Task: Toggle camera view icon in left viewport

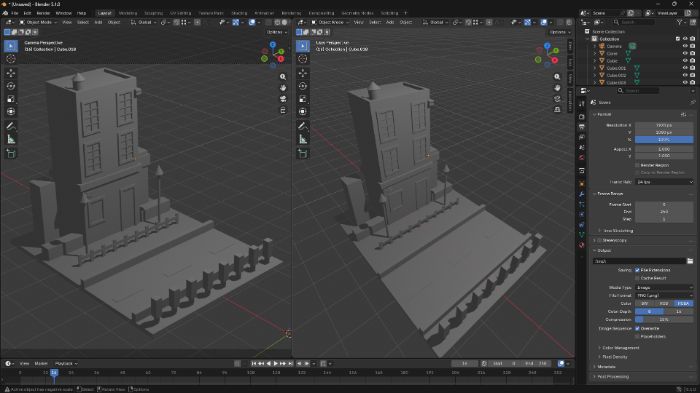Action: click(283, 99)
